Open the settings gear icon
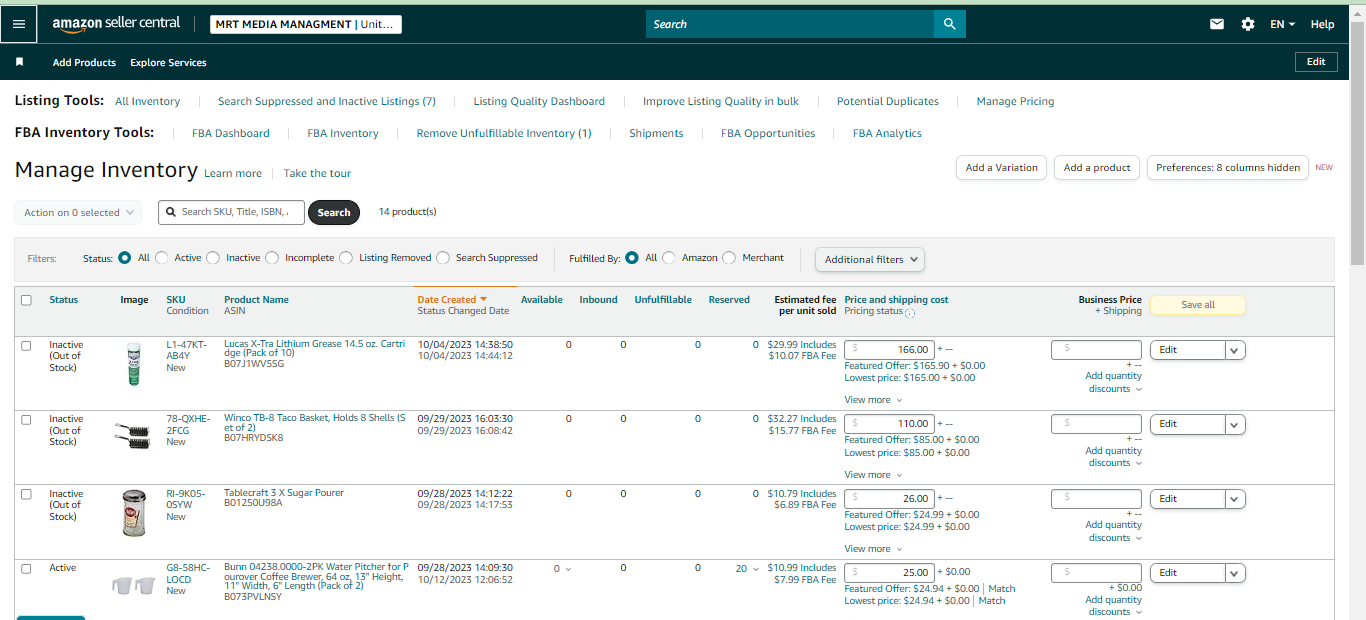 pyautogui.click(x=1248, y=24)
